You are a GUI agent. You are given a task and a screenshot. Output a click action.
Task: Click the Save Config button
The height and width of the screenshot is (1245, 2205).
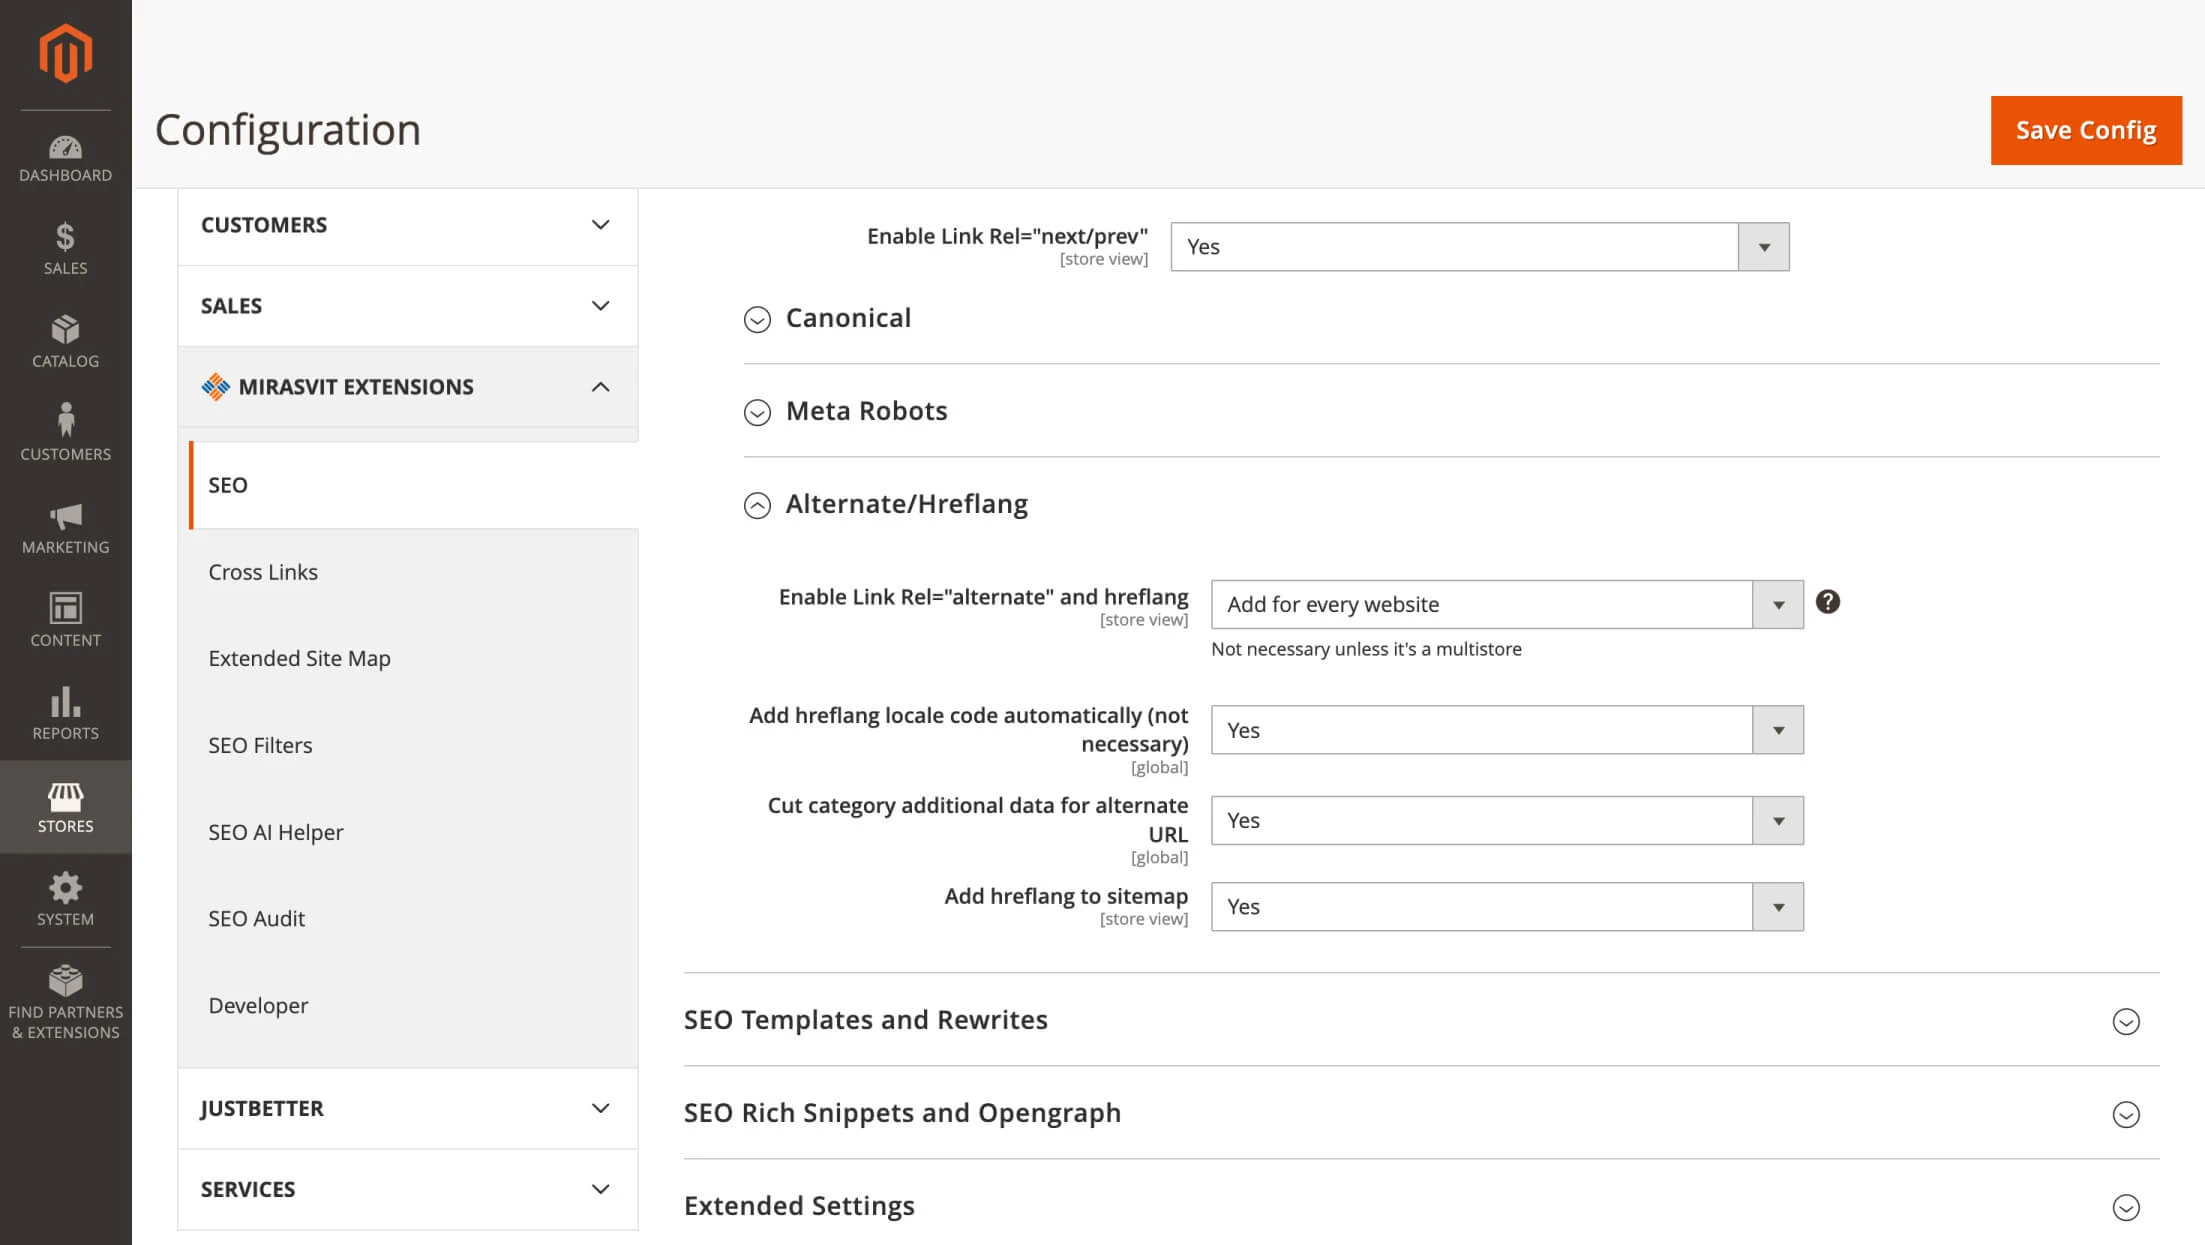[x=2086, y=130]
